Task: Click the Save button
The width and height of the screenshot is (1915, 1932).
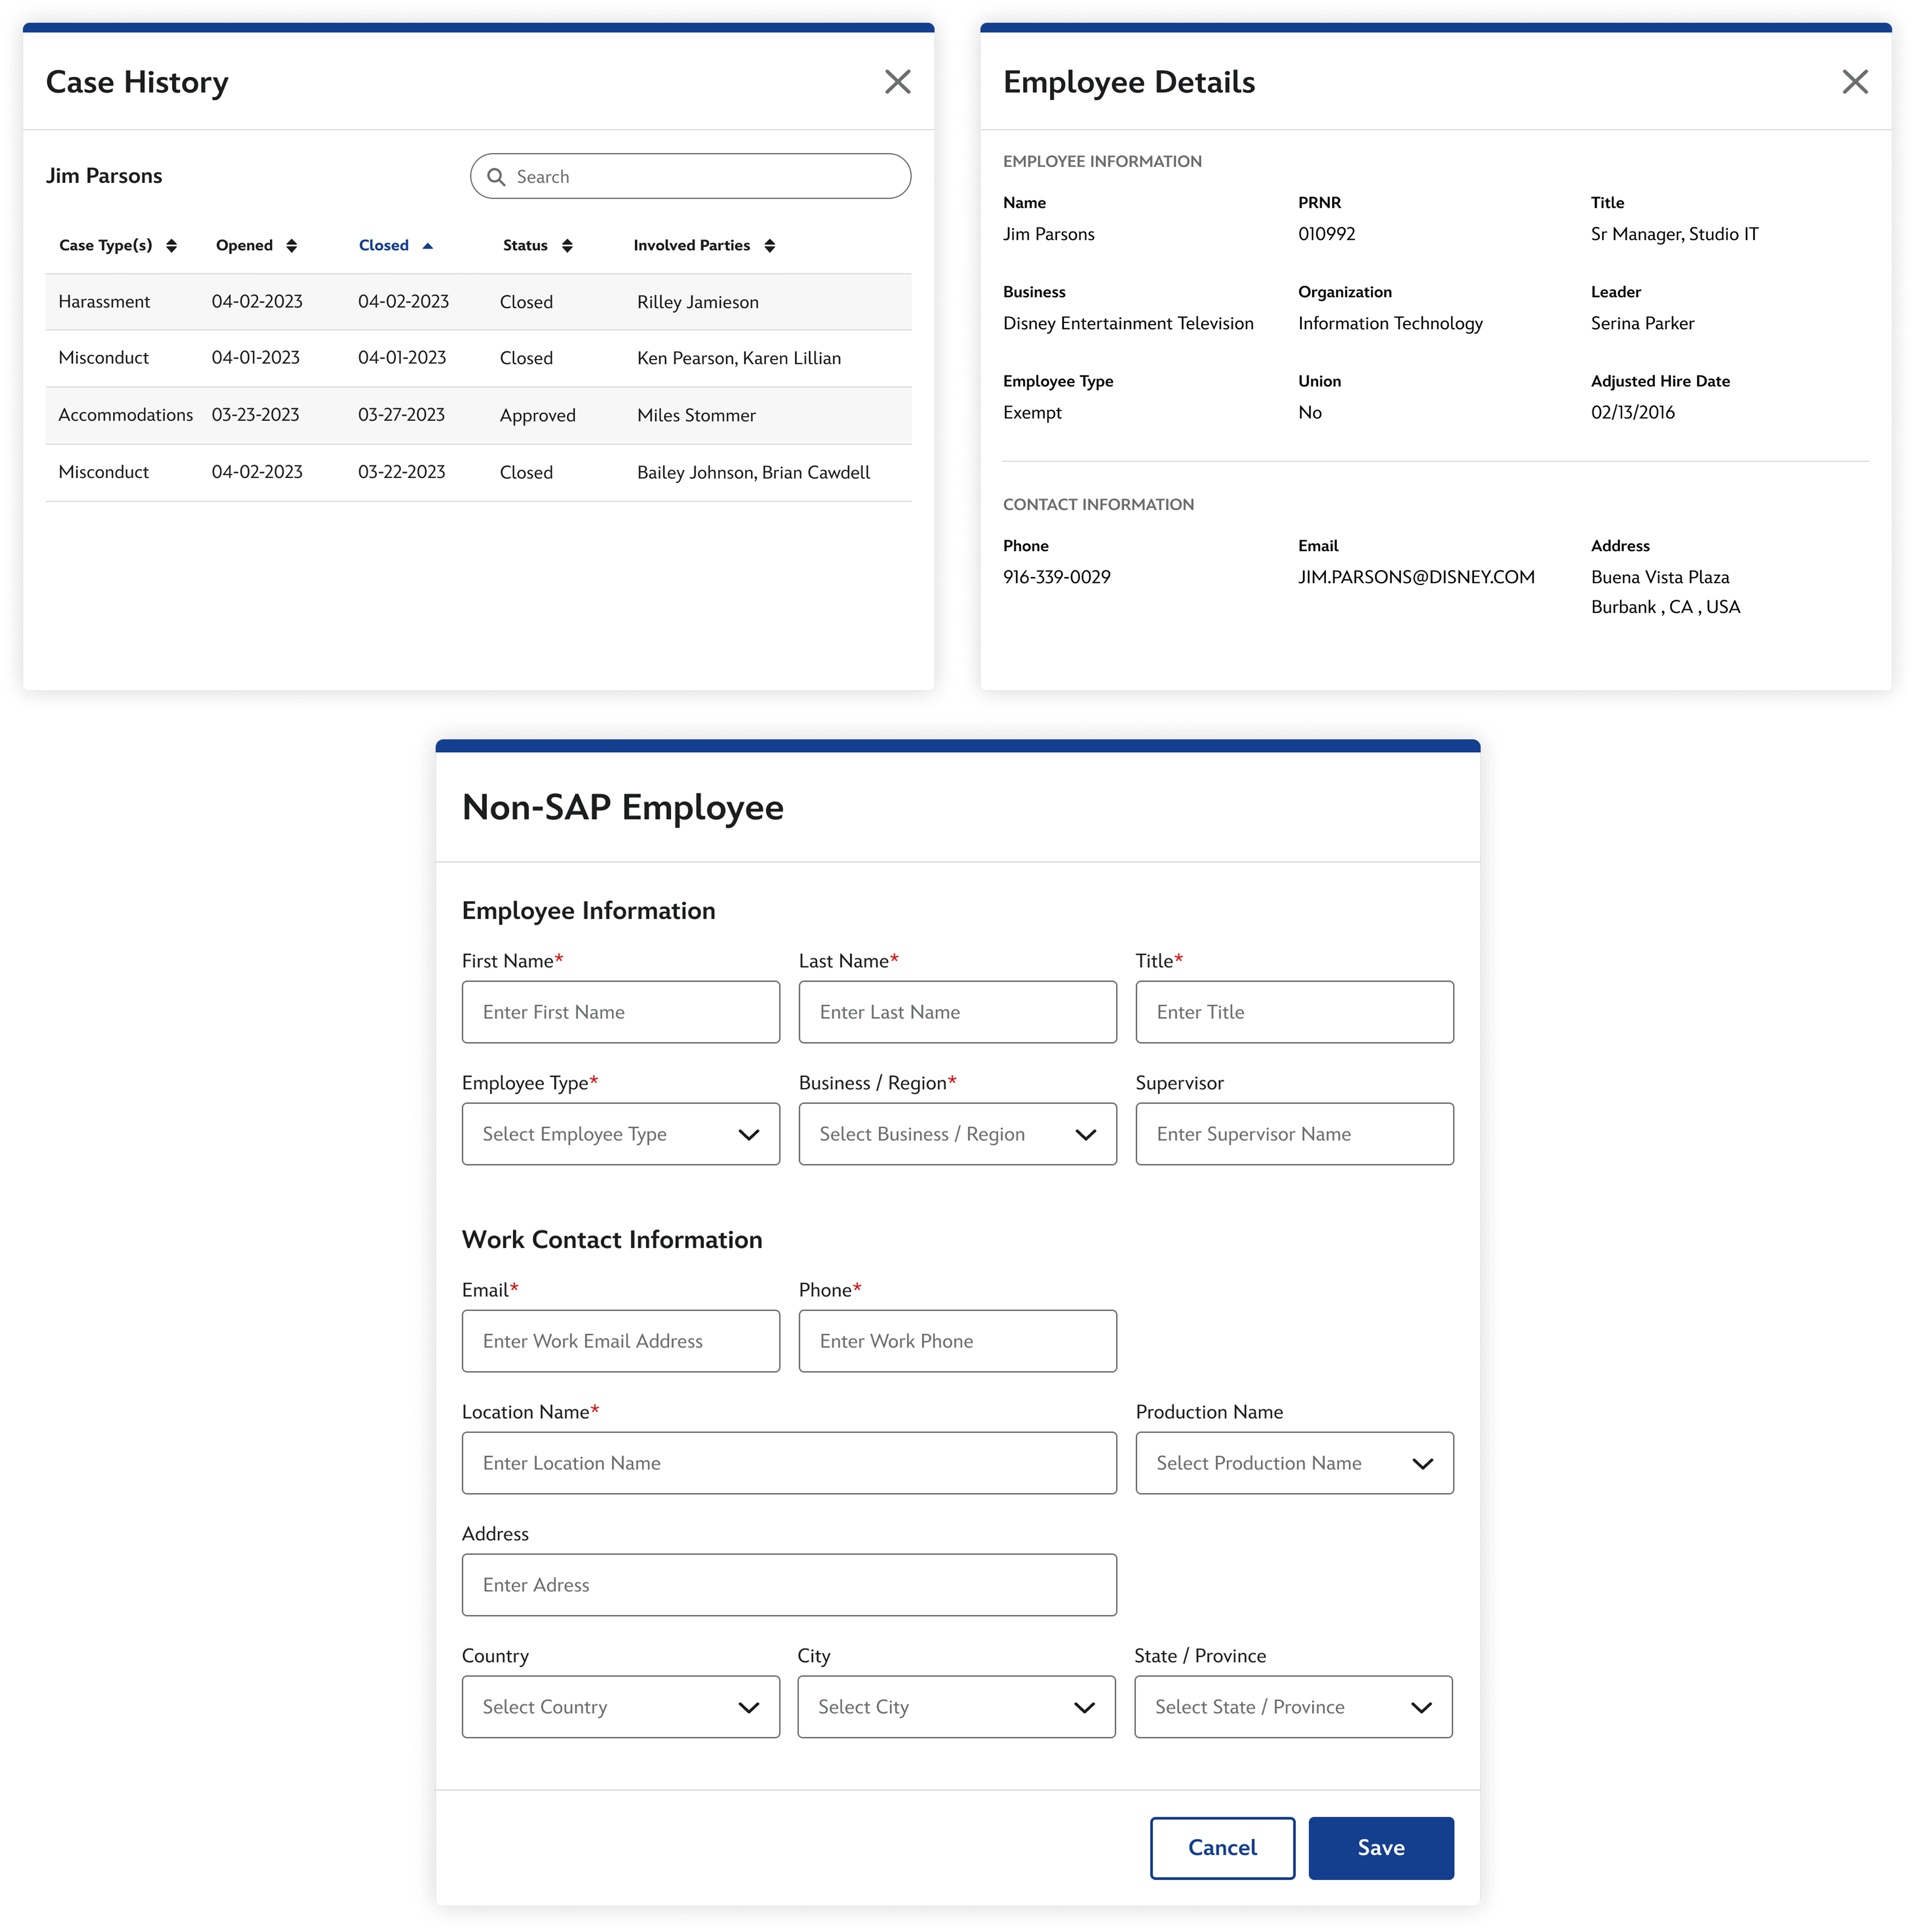Action: pos(1380,1848)
